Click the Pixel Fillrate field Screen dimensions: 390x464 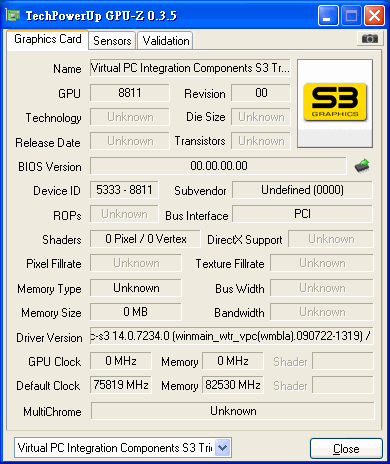tap(136, 263)
